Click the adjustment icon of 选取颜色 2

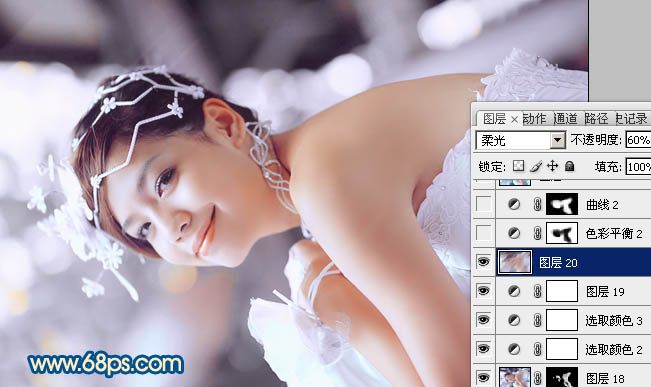[514, 349]
